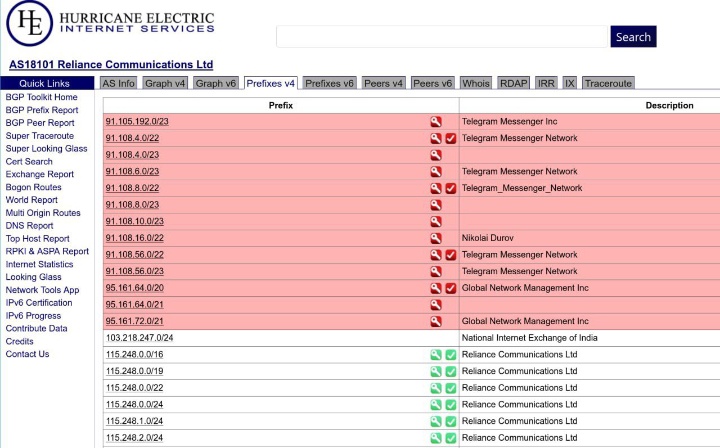720x448 pixels.
Task: Open BGP Toolkit Home link
Action: [41, 97]
